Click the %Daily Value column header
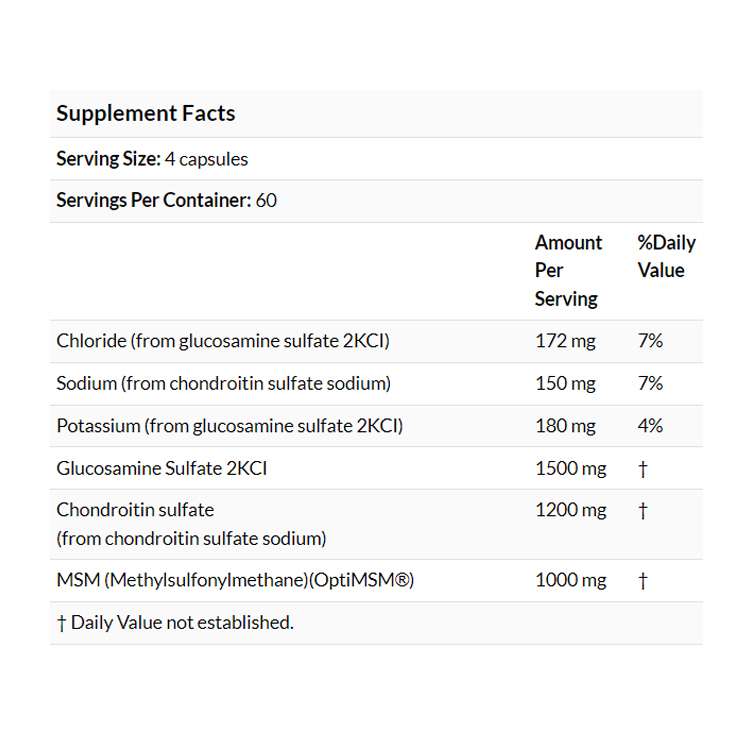The image size is (750, 750). pyautogui.click(x=666, y=256)
